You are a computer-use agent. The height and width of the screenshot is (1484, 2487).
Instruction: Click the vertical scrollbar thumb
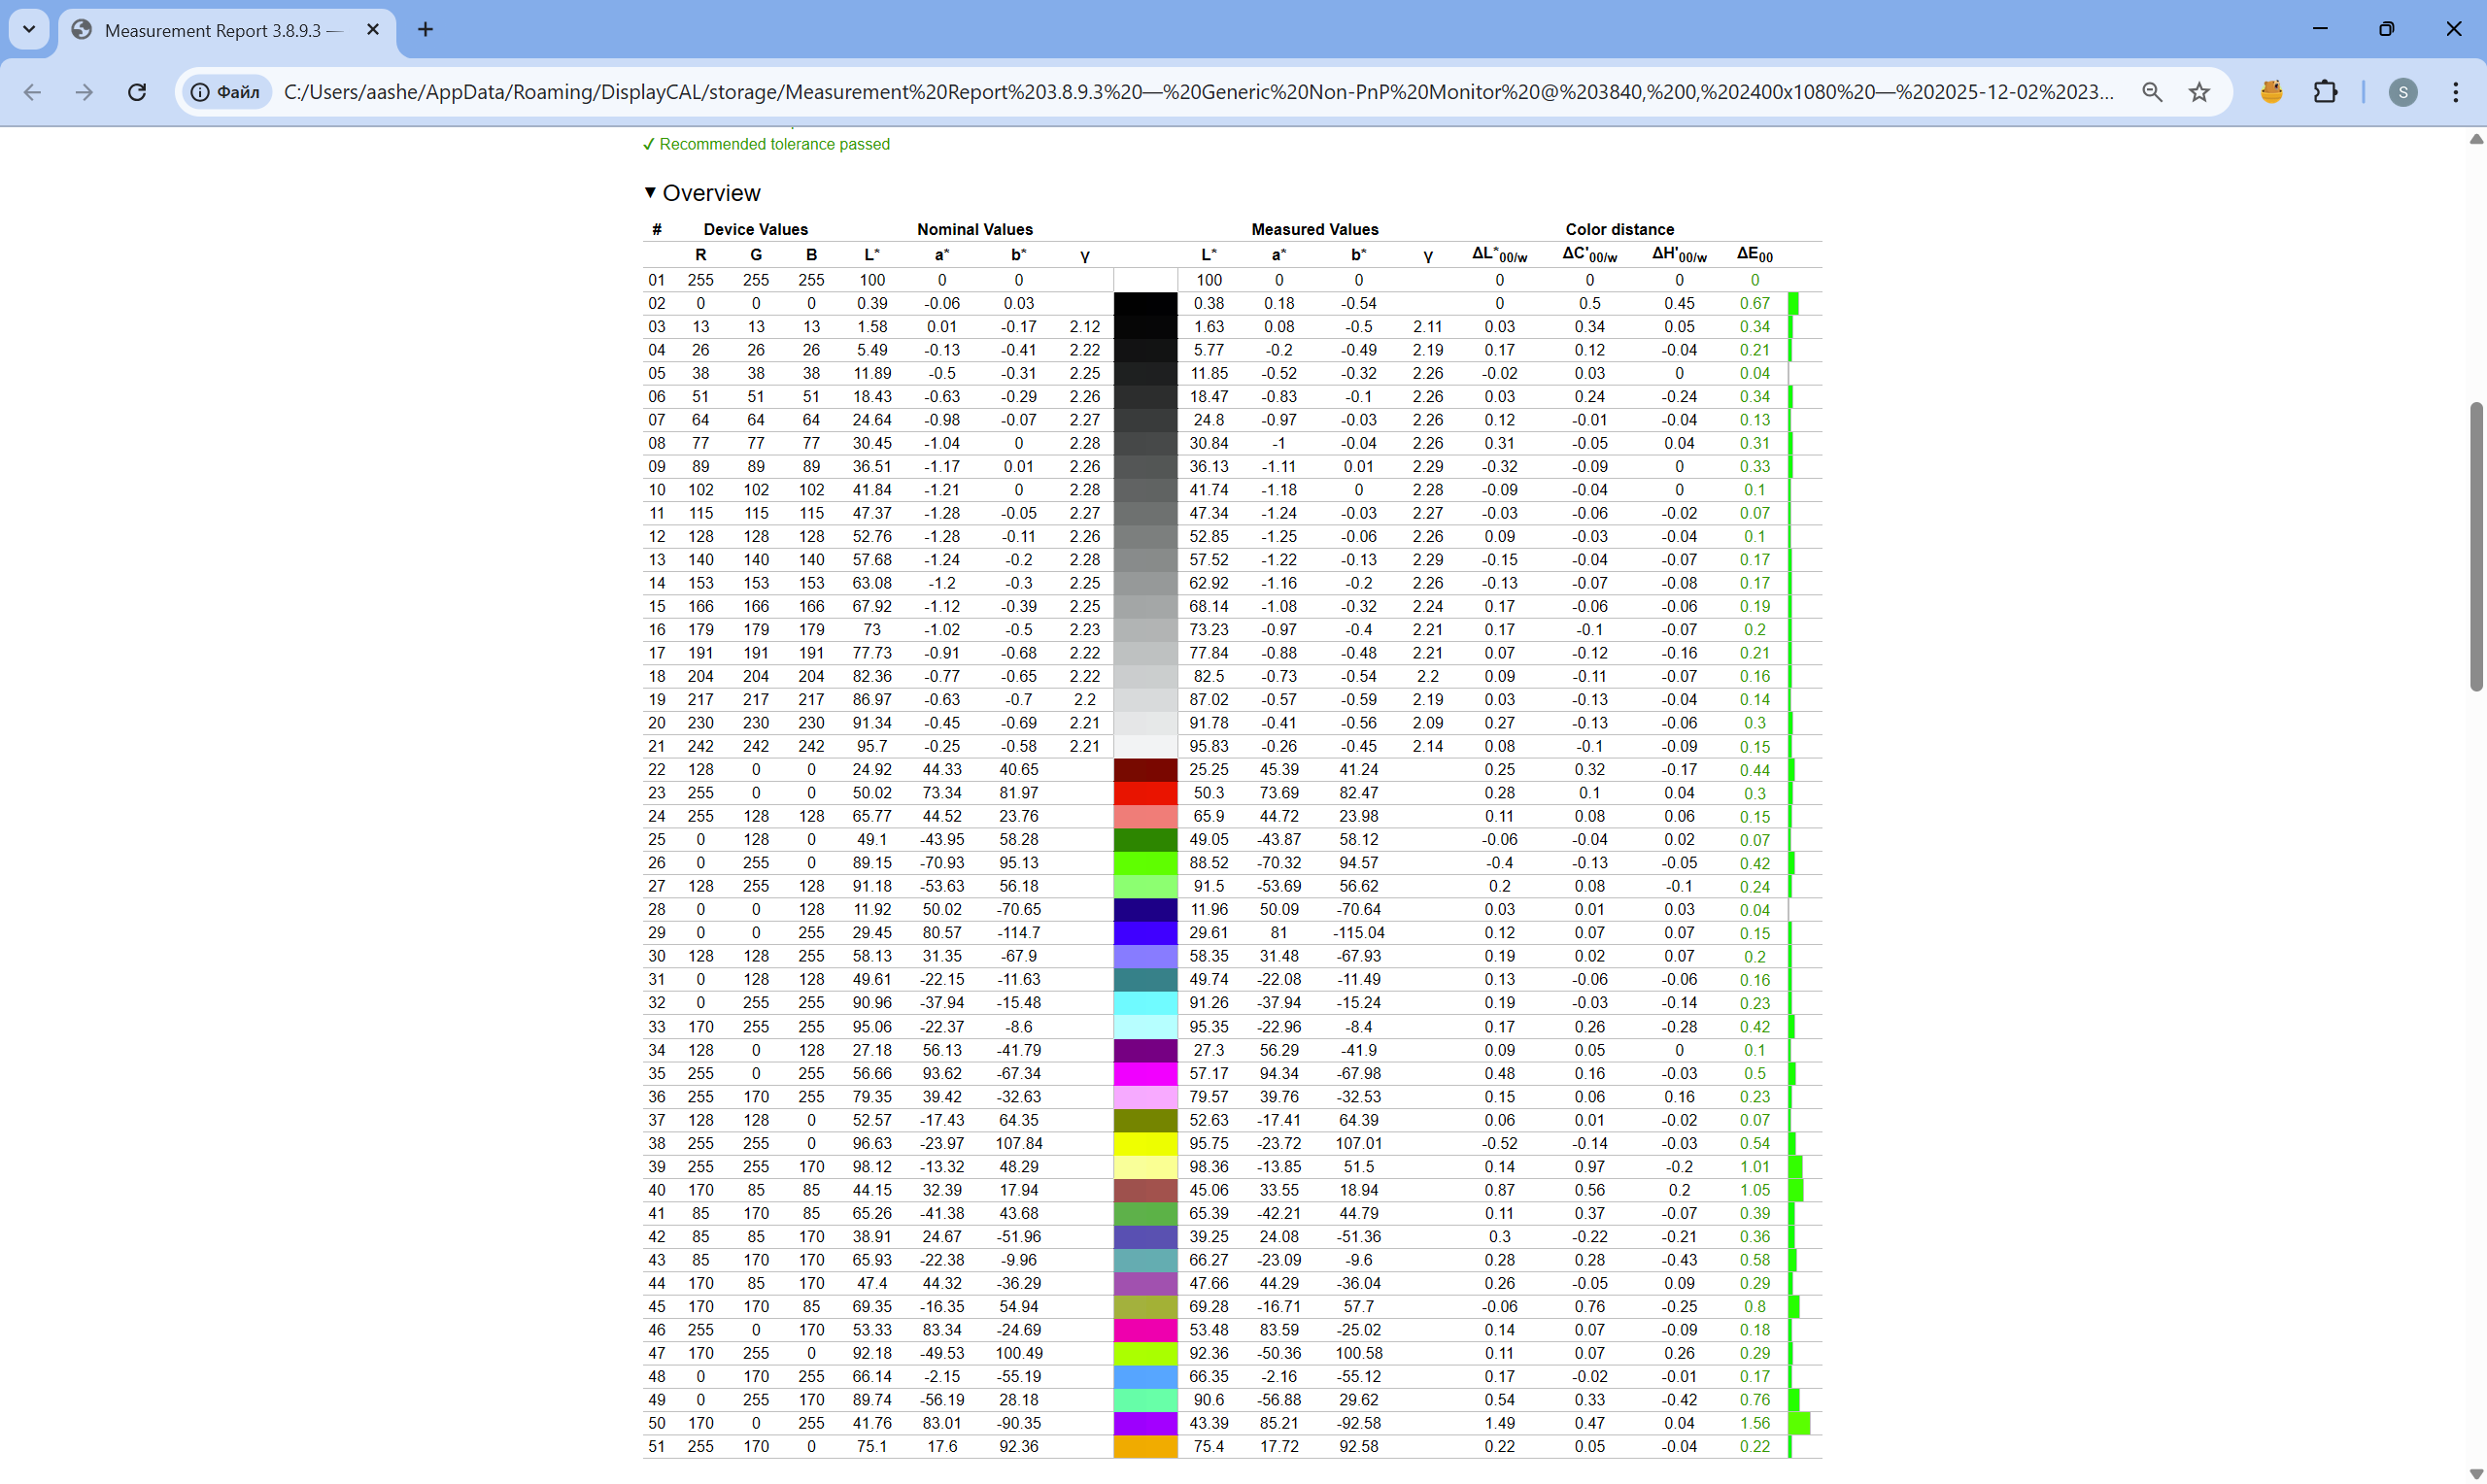click(x=2475, y=545)
